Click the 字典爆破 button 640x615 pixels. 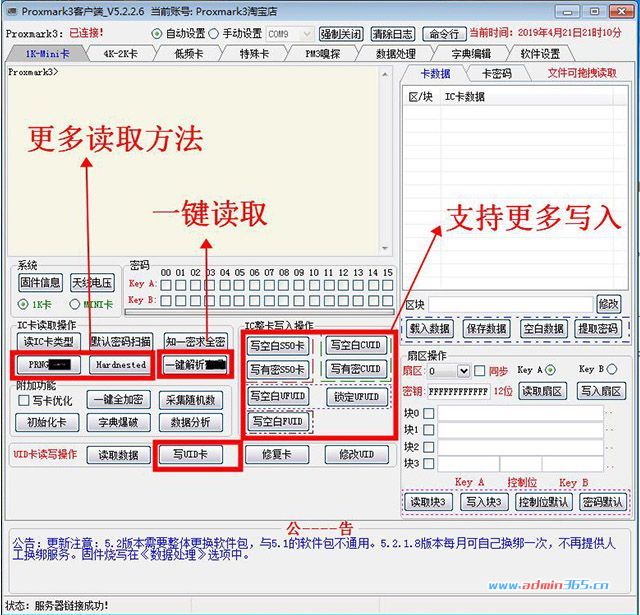point(118,422)
